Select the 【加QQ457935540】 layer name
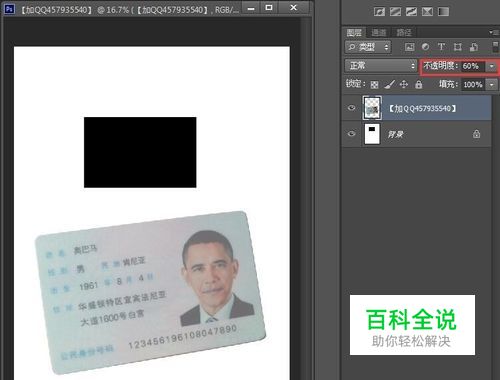The image size is (500, 380). (422, 108)
